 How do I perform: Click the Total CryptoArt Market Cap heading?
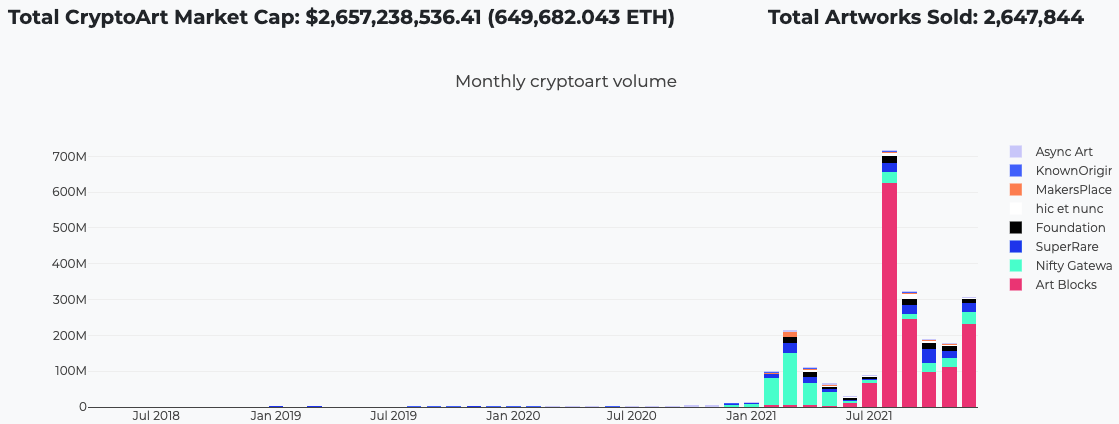341,18
